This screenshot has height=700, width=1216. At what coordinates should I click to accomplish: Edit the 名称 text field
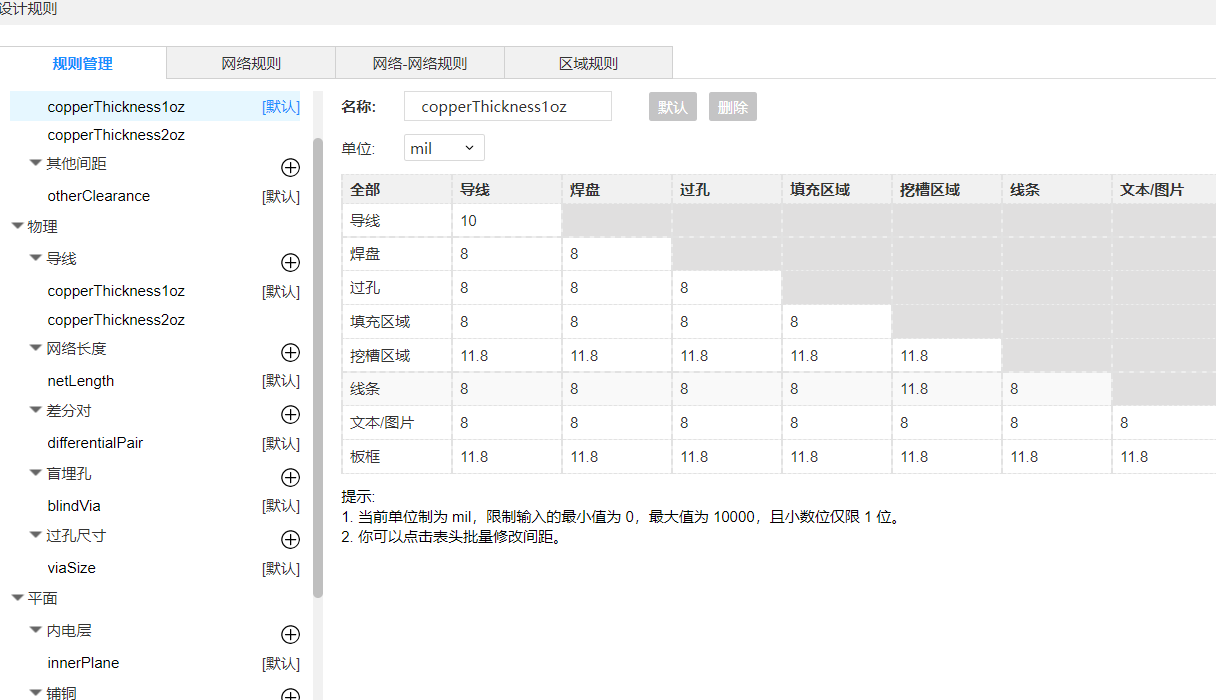click(507, 107)
